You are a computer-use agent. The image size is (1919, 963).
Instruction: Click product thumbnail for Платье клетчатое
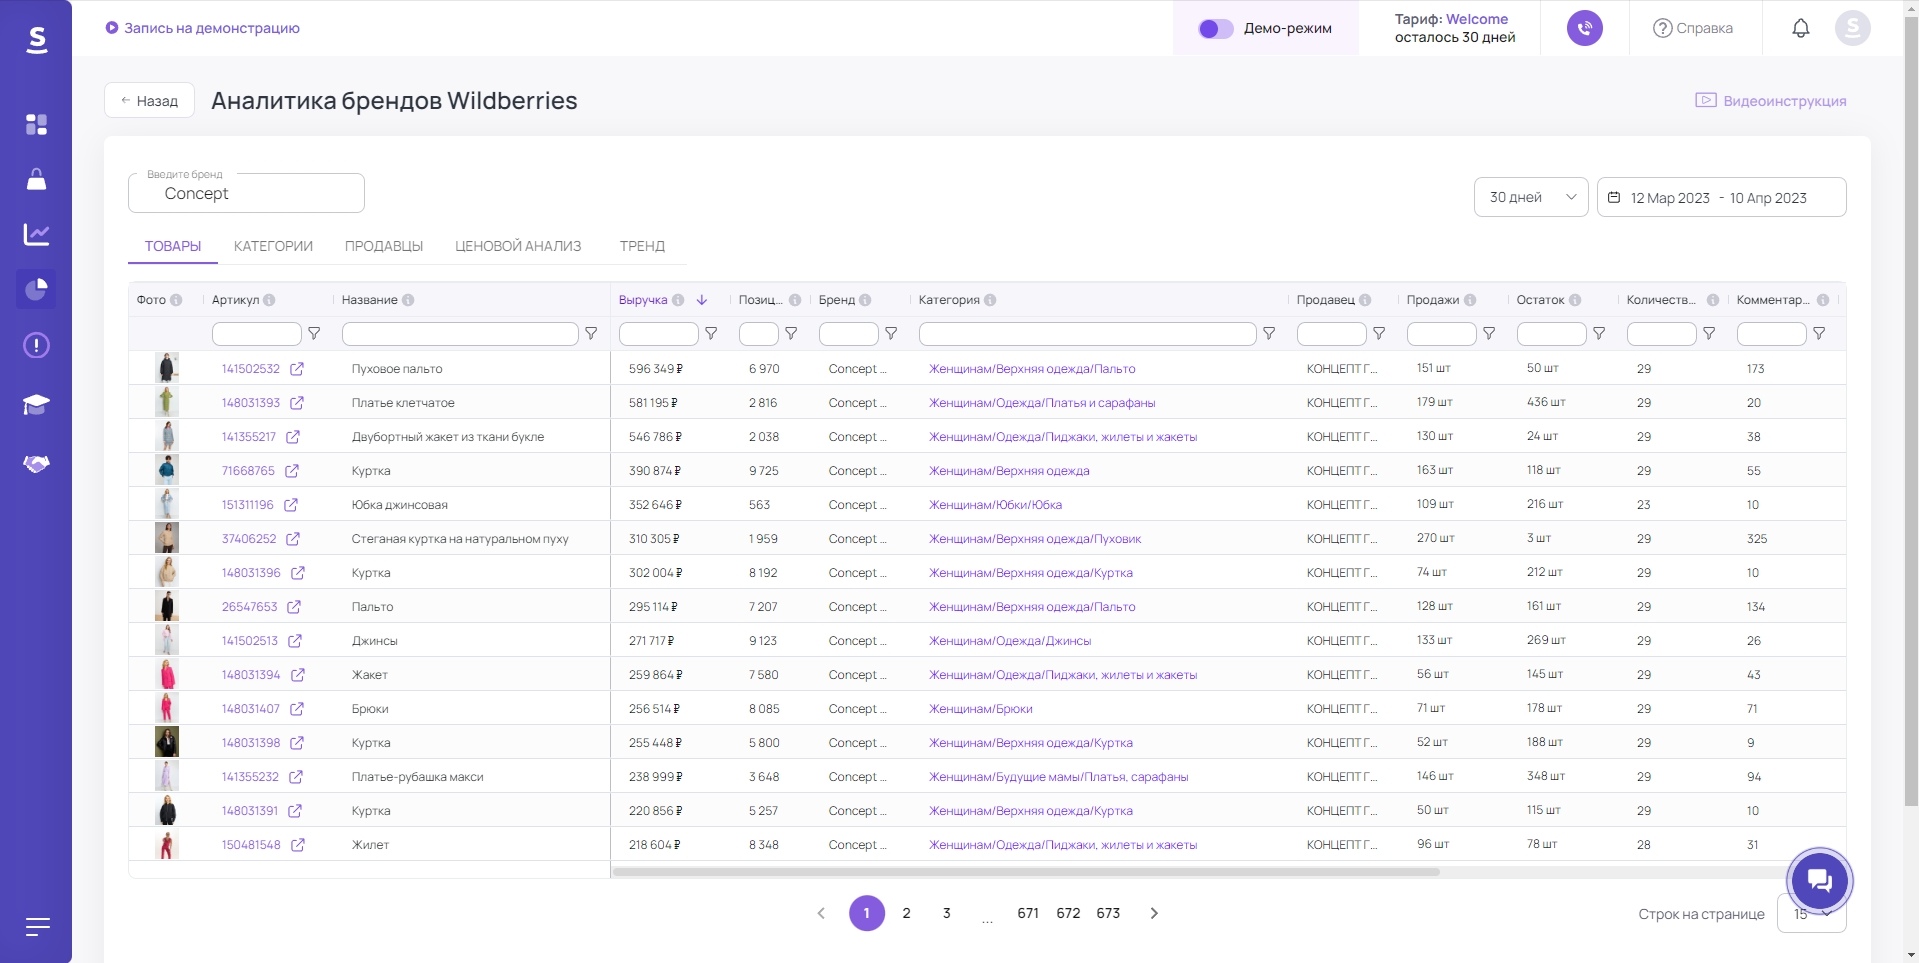click(167, 402)
